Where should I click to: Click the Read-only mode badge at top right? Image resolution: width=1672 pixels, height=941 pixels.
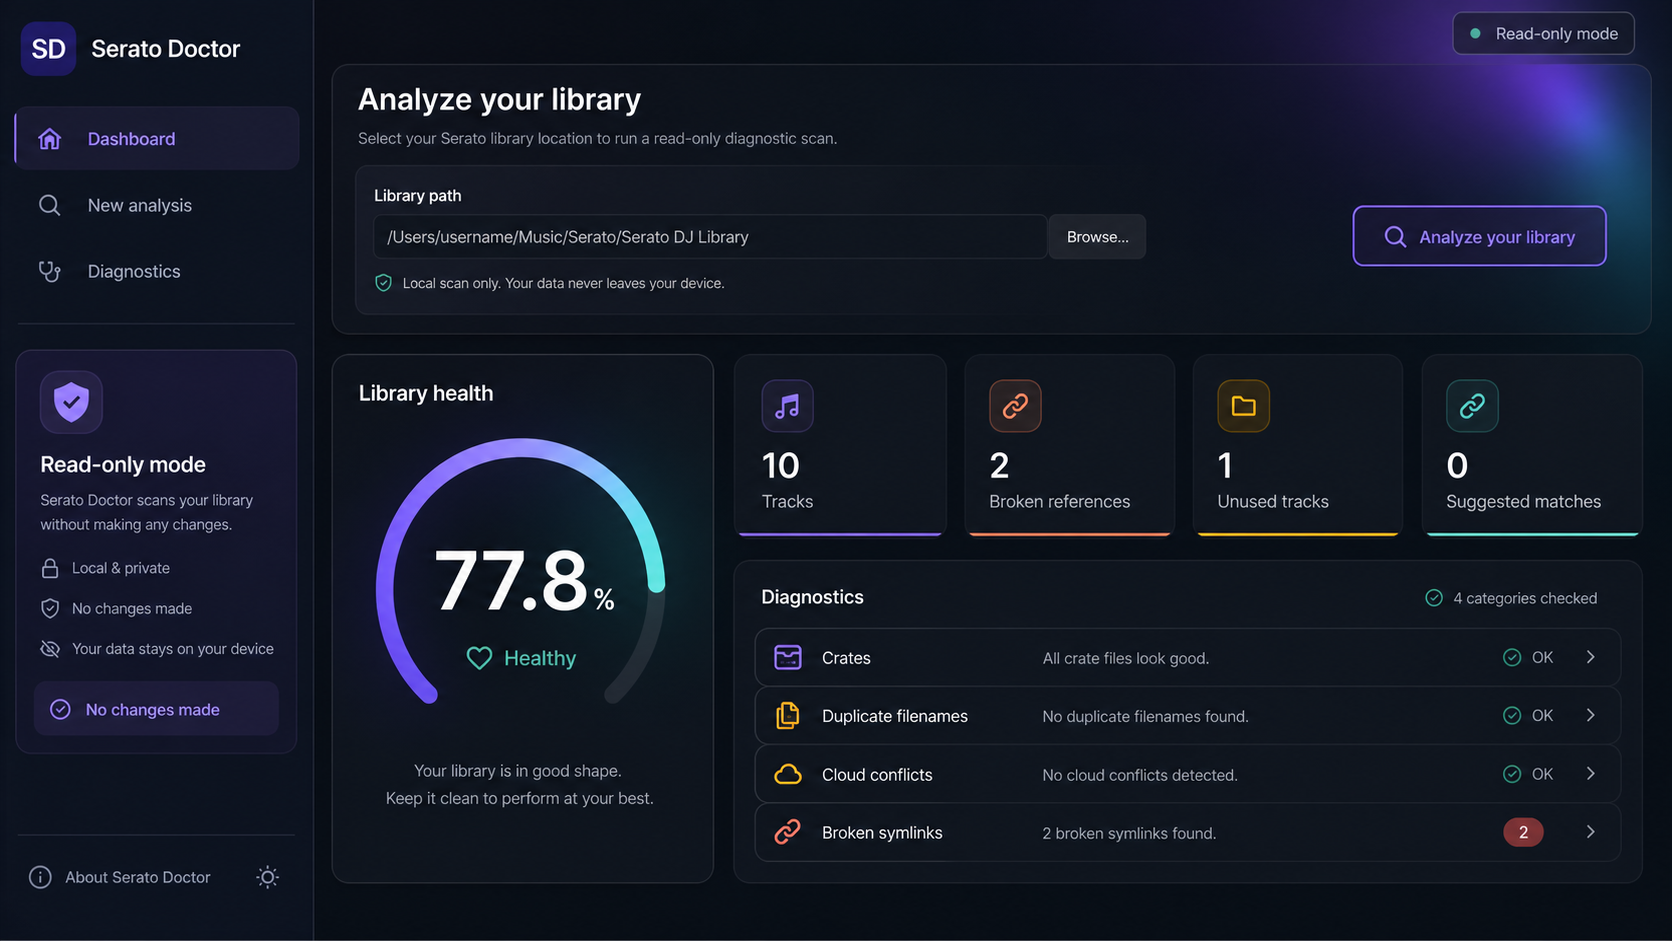(x=1543, y=34)
